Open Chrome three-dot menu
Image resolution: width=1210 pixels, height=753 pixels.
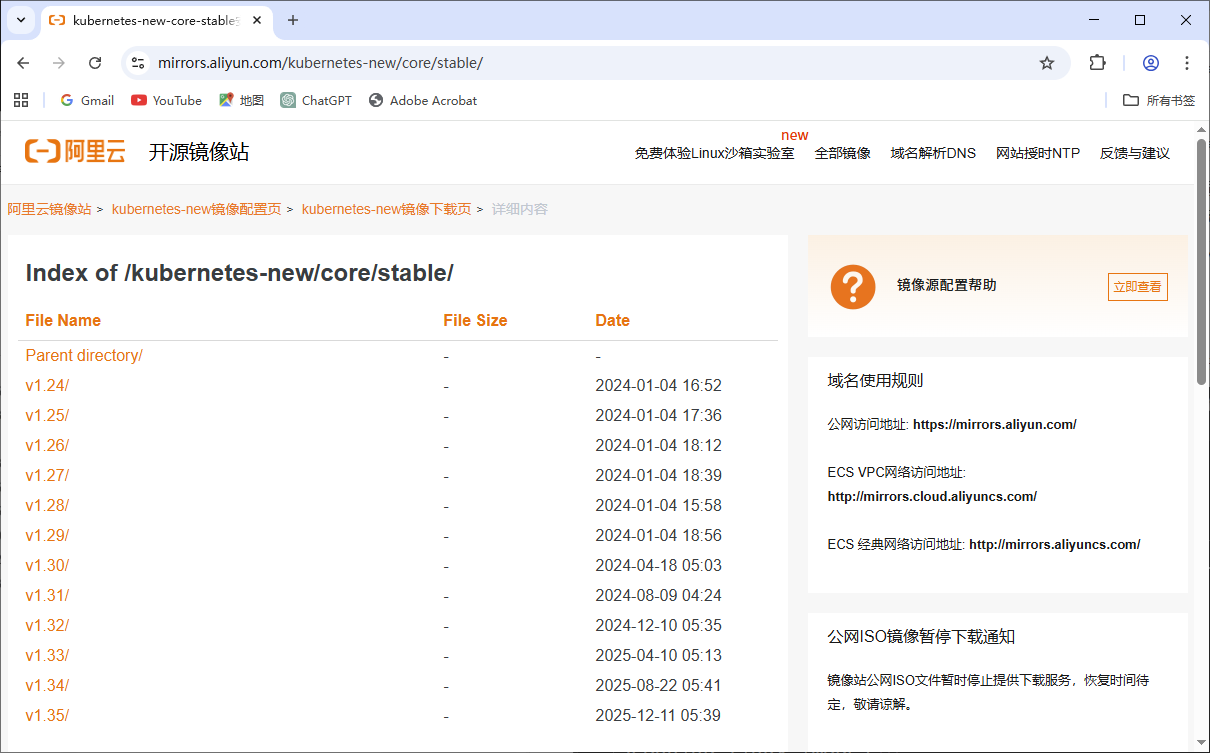[1187, 63]
